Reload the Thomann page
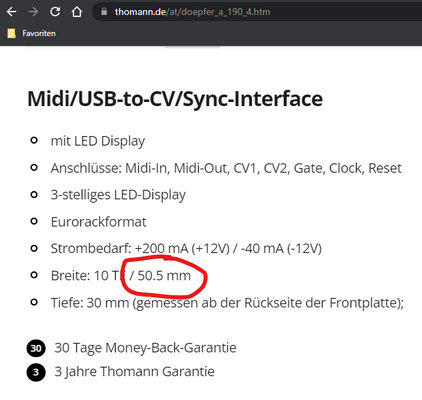 [55, 12]
